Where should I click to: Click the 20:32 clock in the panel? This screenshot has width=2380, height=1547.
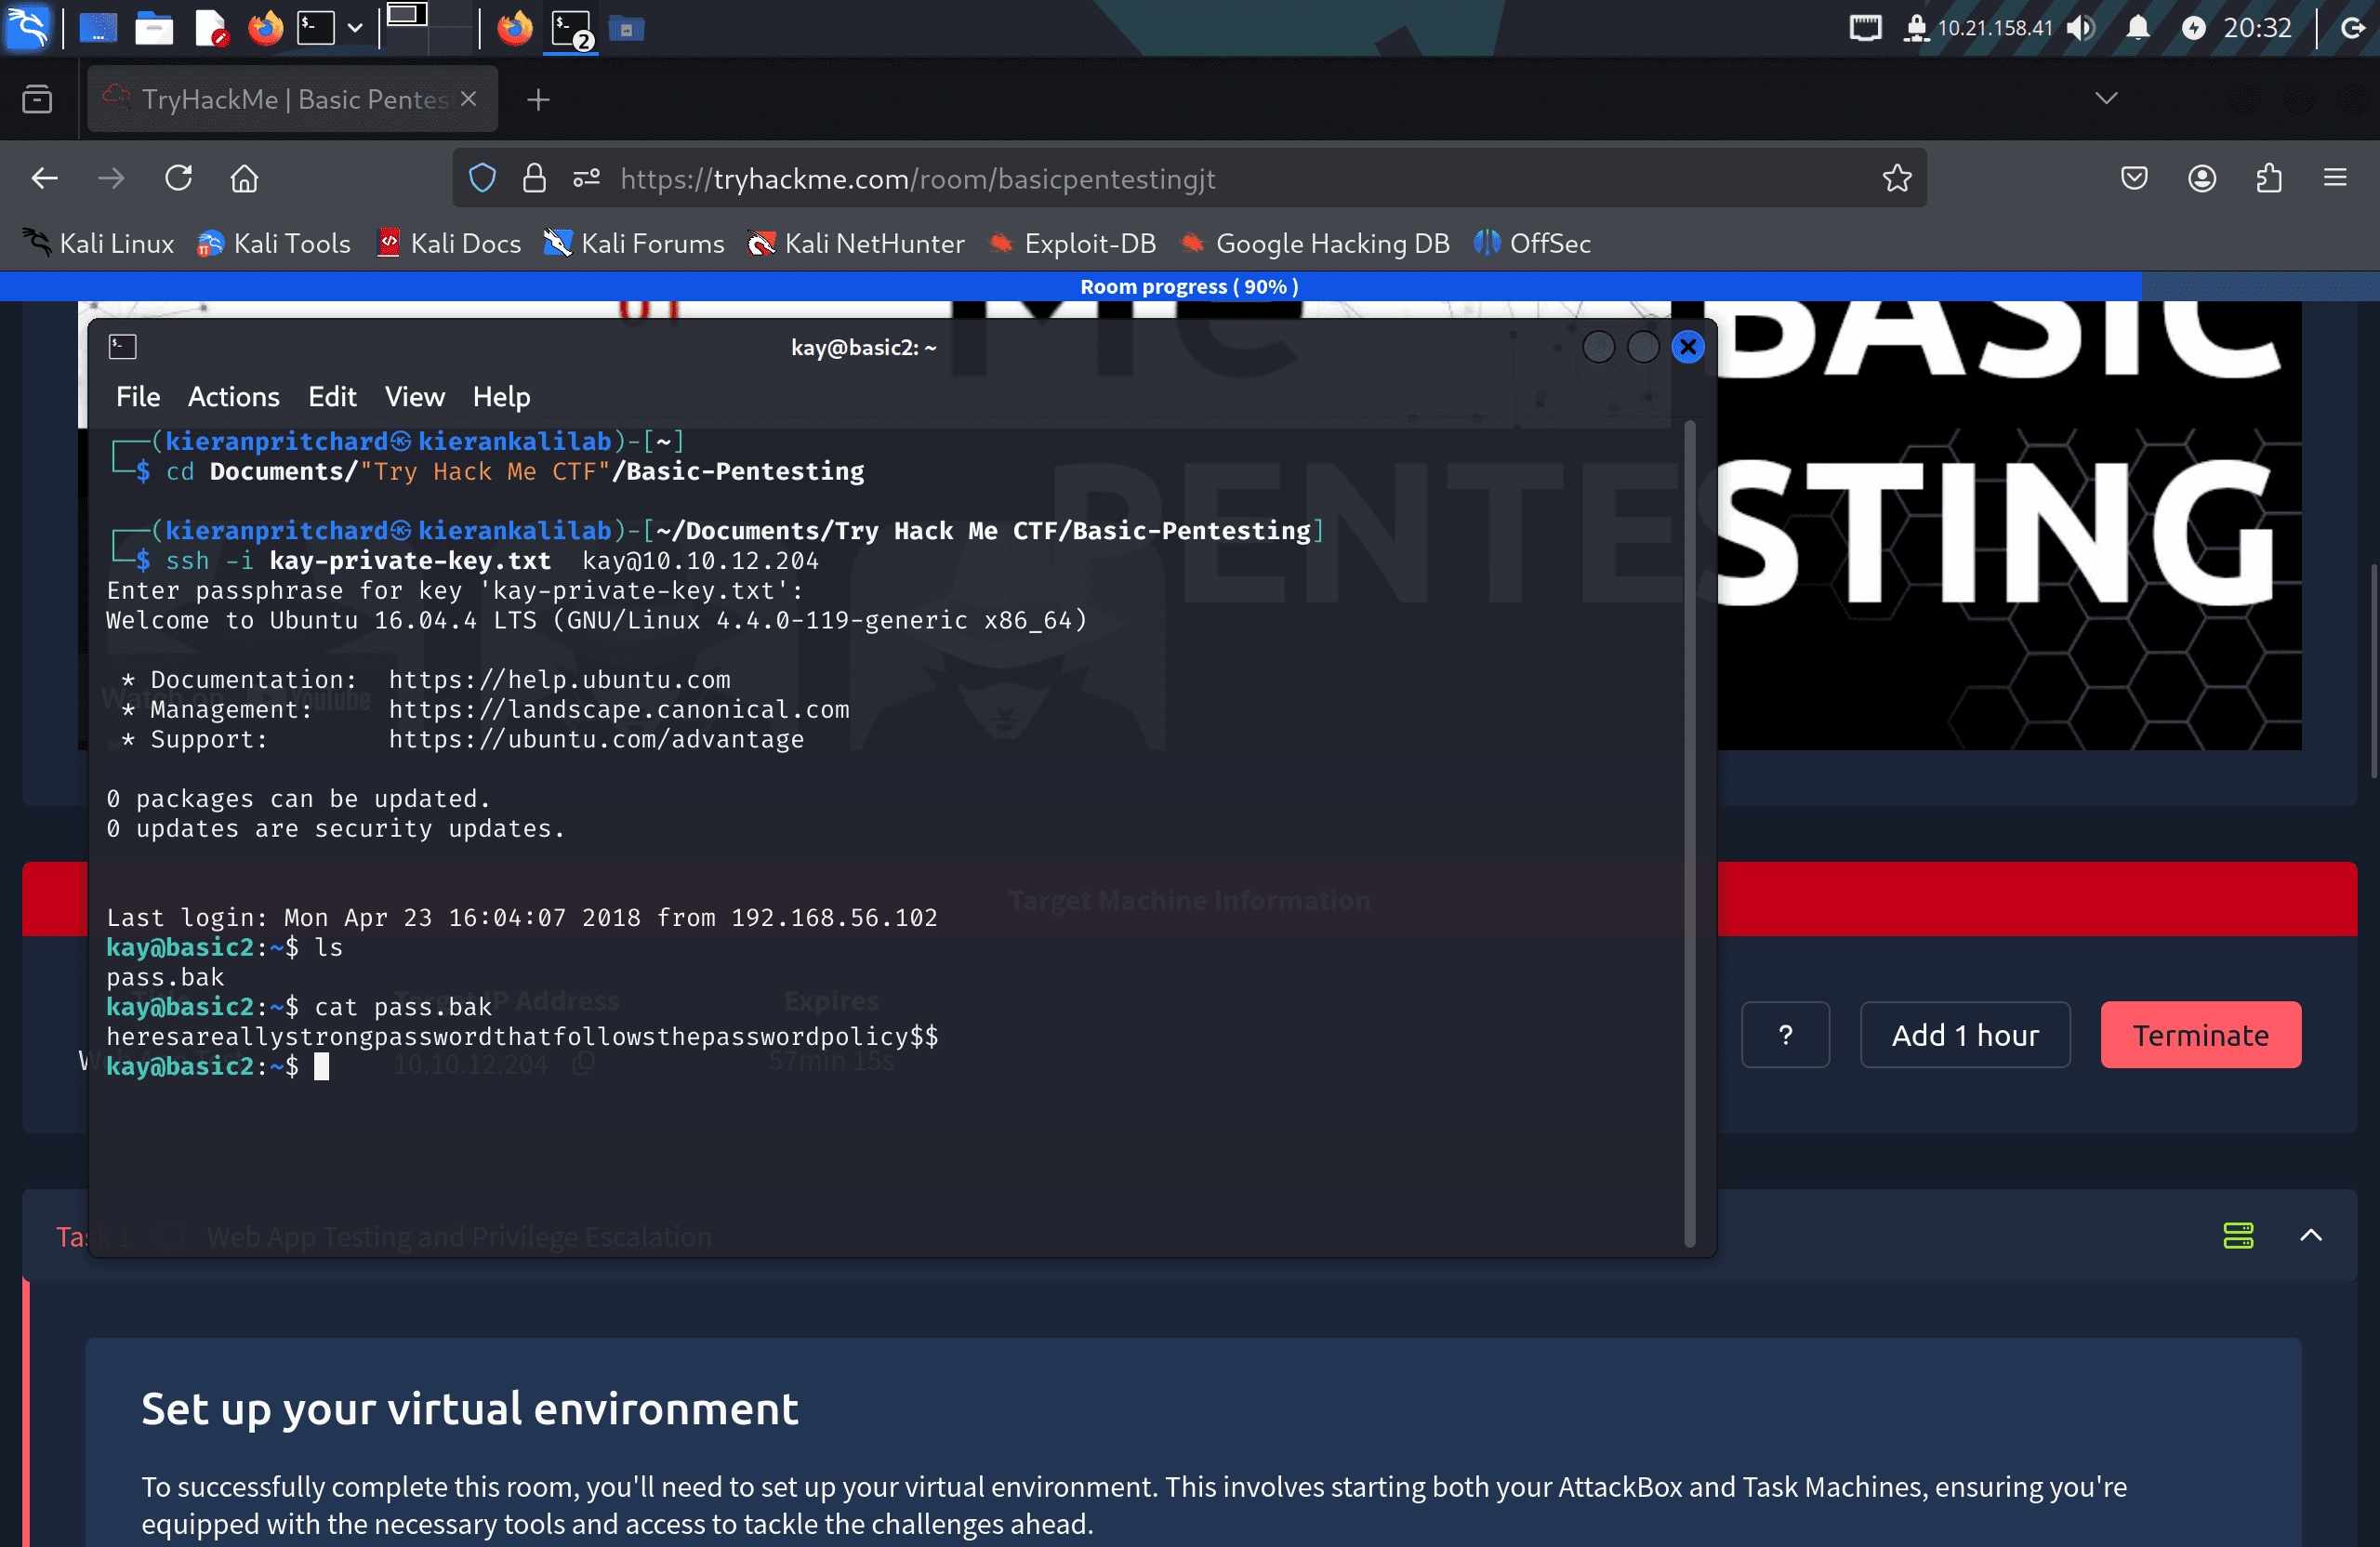coord(2257,28)
